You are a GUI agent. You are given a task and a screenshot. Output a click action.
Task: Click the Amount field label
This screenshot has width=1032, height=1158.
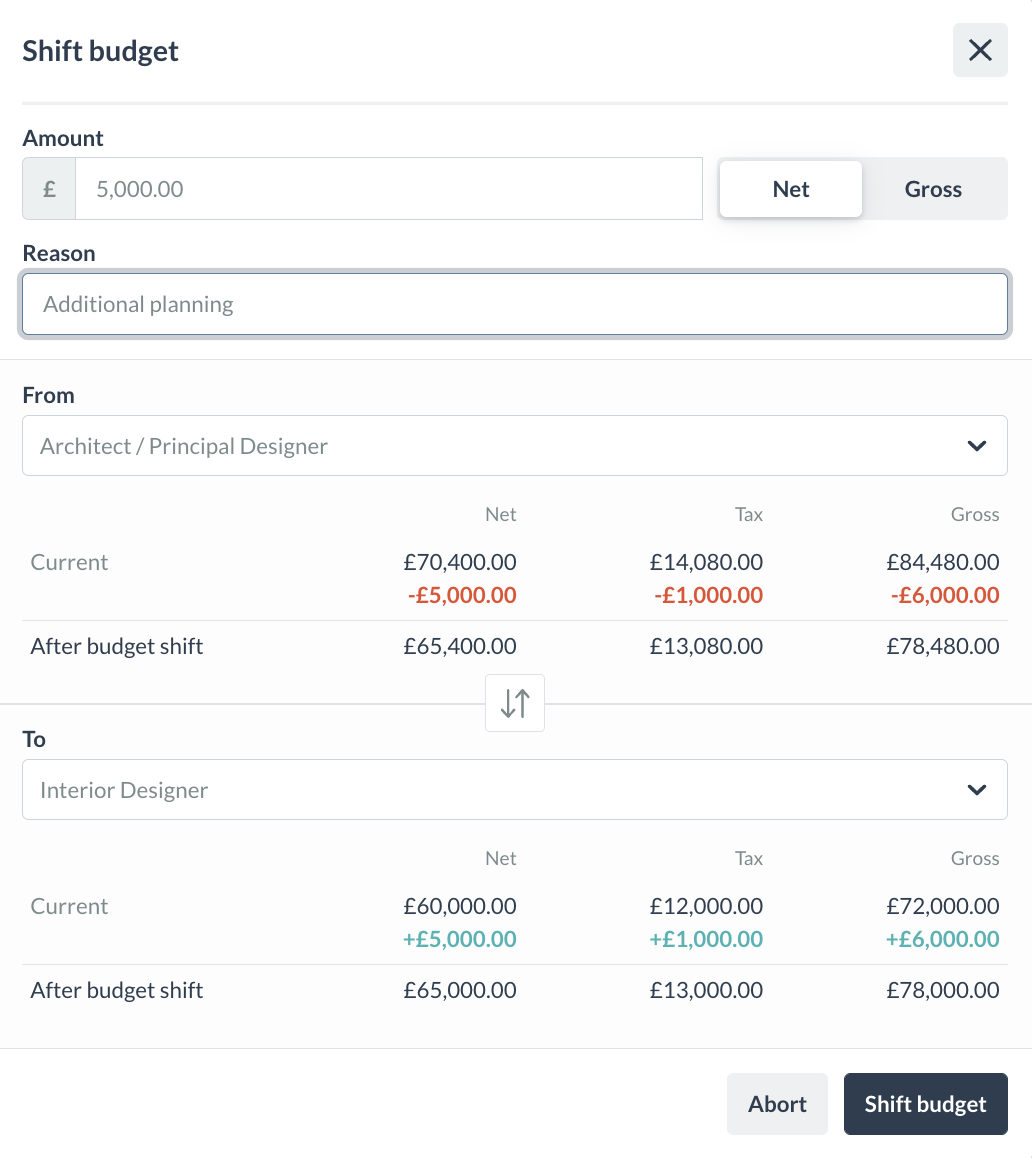pyautogui.click(x=63, y=138)
